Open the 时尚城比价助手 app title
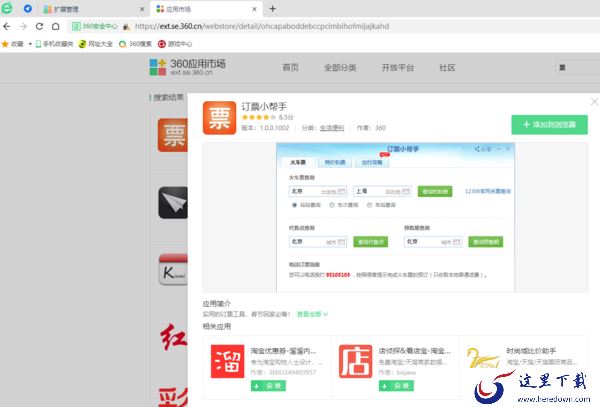The image size is (600, 407). tap(531, 351)
